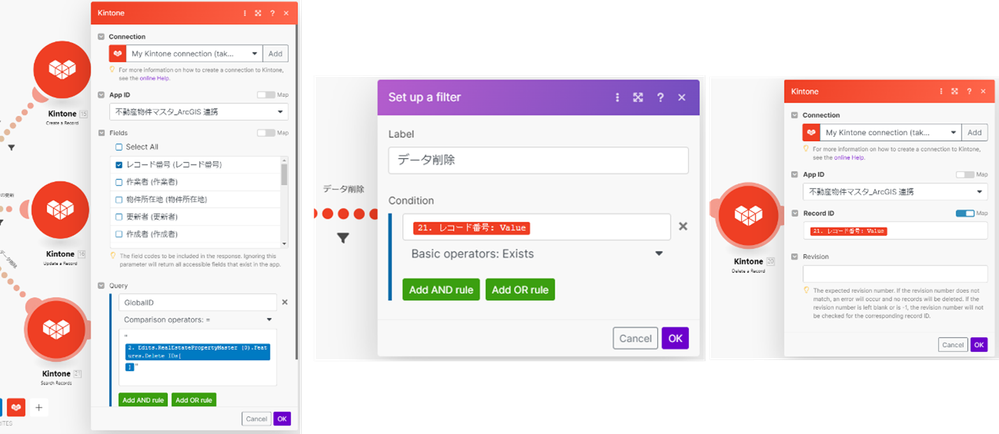The image size is (999, 434).
Task: Check the 作業者 field checkbox
Action: [119, 182]
